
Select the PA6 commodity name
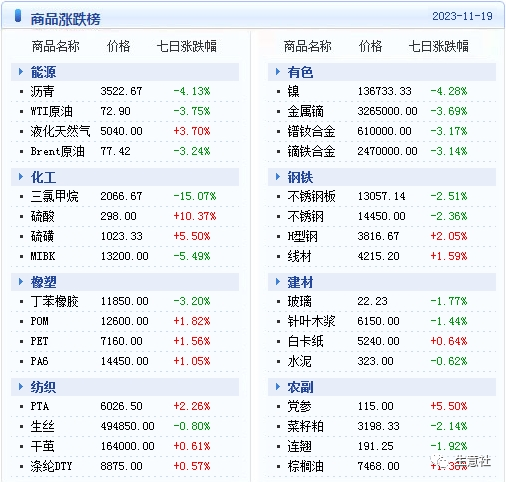[x=39, y=361]
